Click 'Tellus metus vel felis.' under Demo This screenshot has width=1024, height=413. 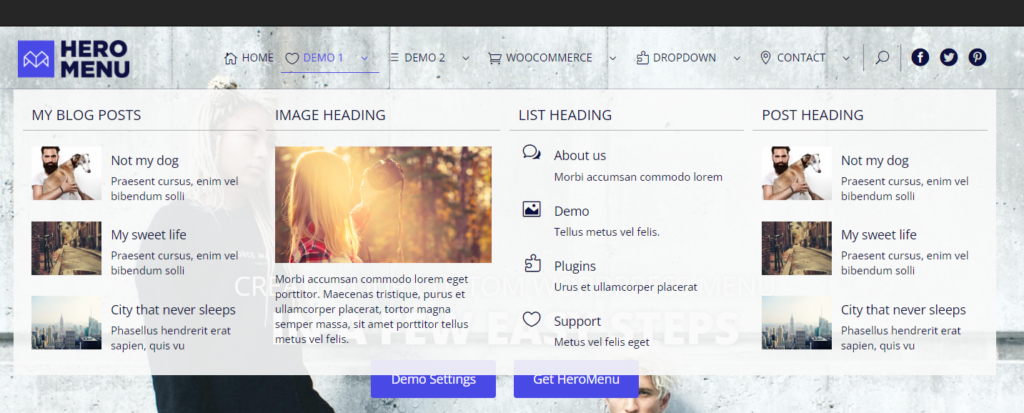607,232
